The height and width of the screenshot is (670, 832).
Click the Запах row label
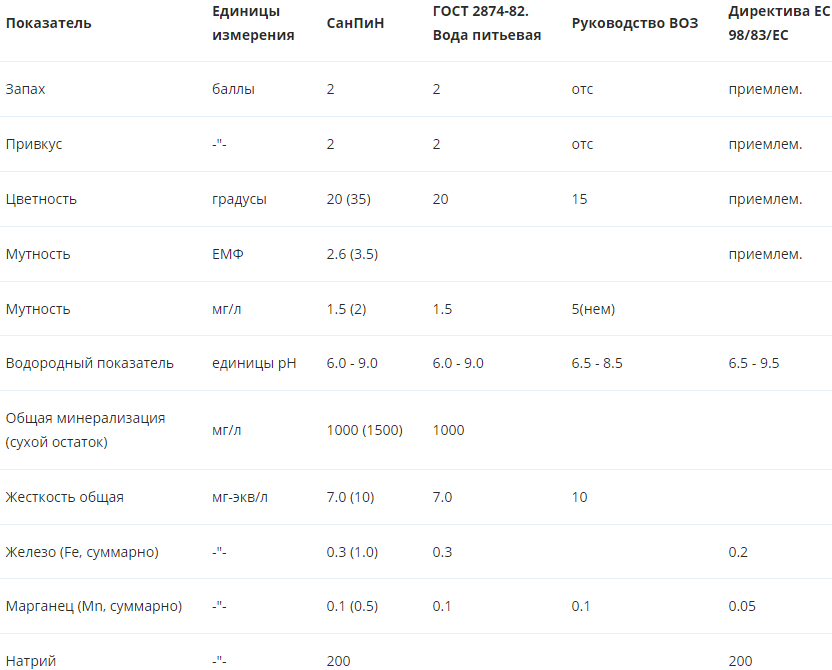coord(25,89)
